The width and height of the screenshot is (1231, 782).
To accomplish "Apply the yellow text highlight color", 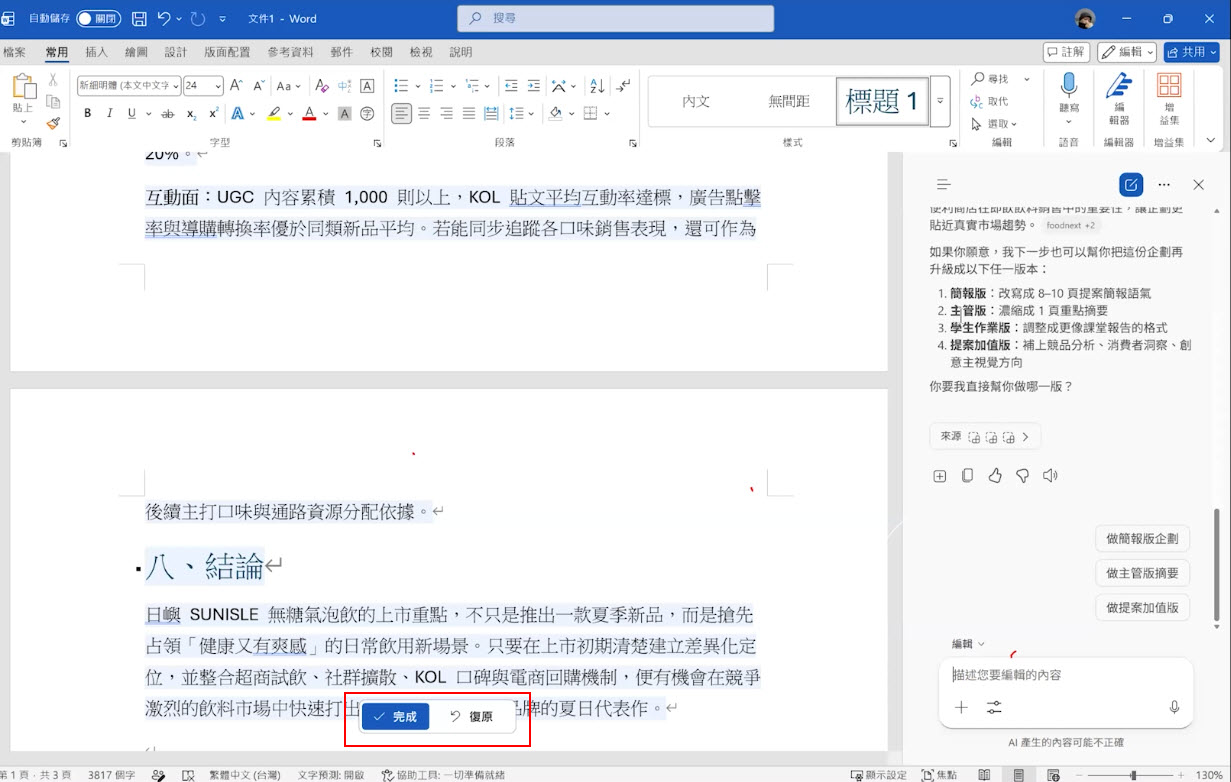I will pyautogui.click(x=273, y=114).
